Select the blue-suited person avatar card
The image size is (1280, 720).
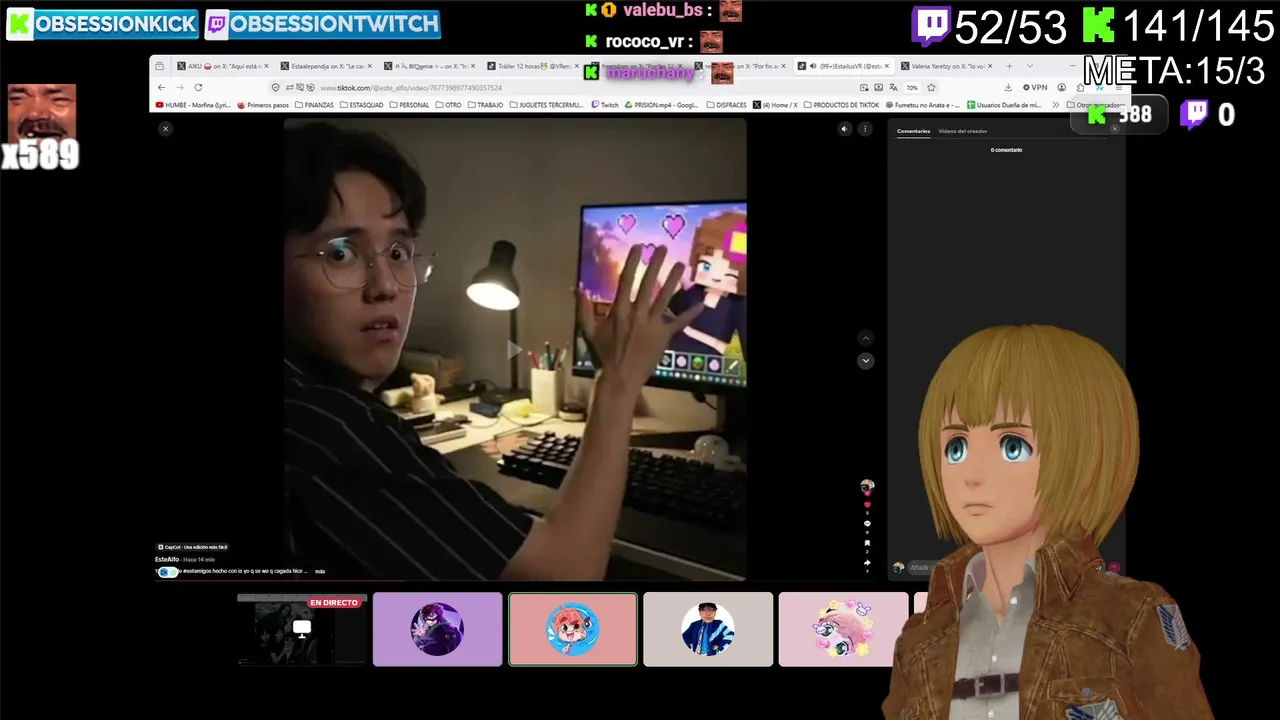click(708, 629)
